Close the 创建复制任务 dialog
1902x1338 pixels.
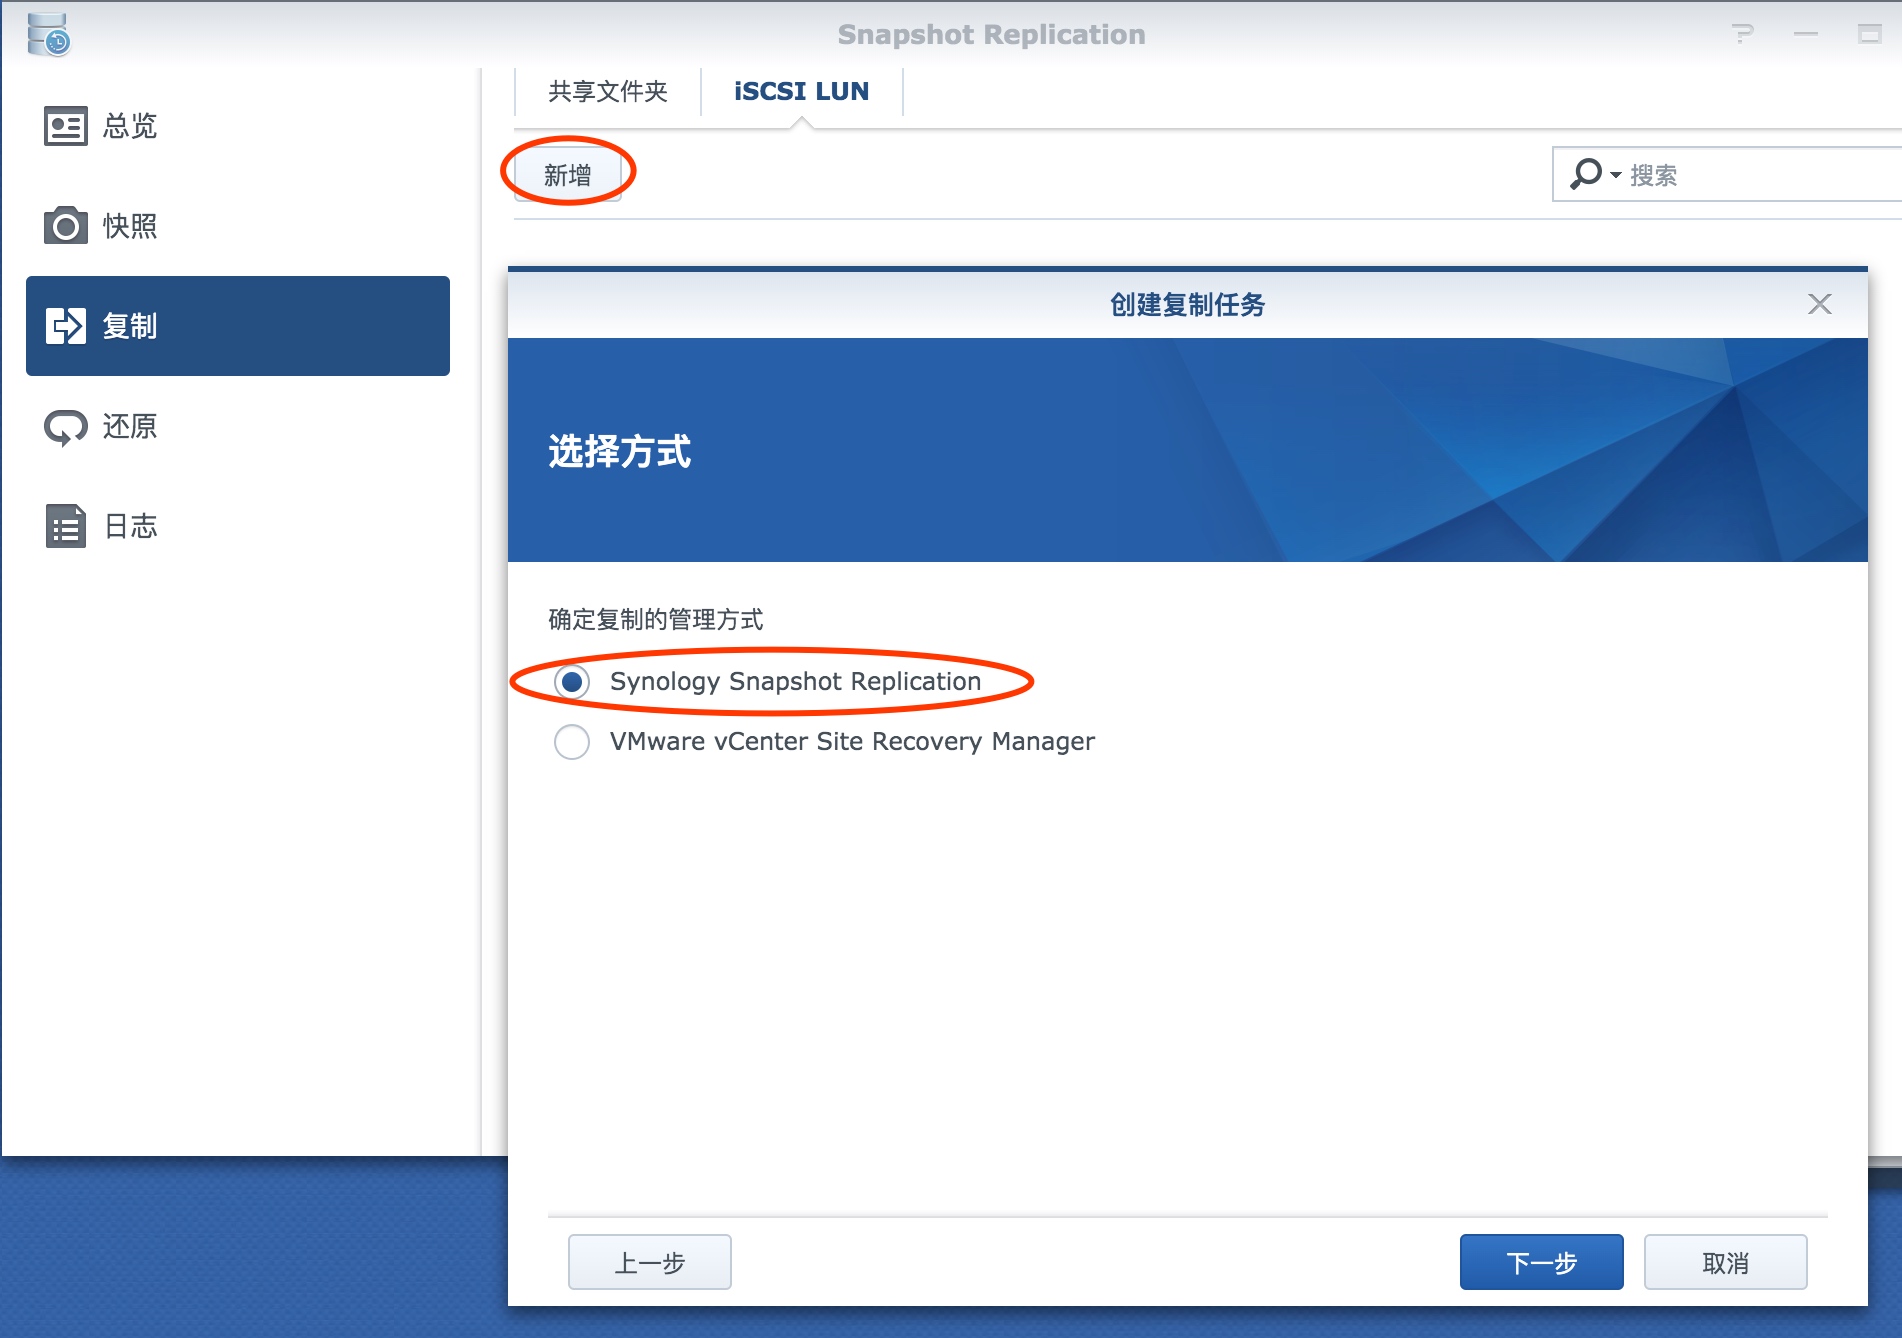point(1820,304)
